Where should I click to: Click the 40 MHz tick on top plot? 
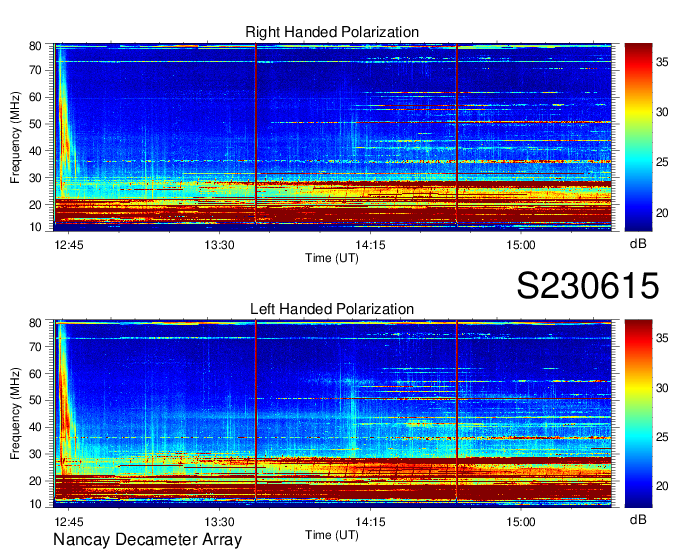click(35, 151)
